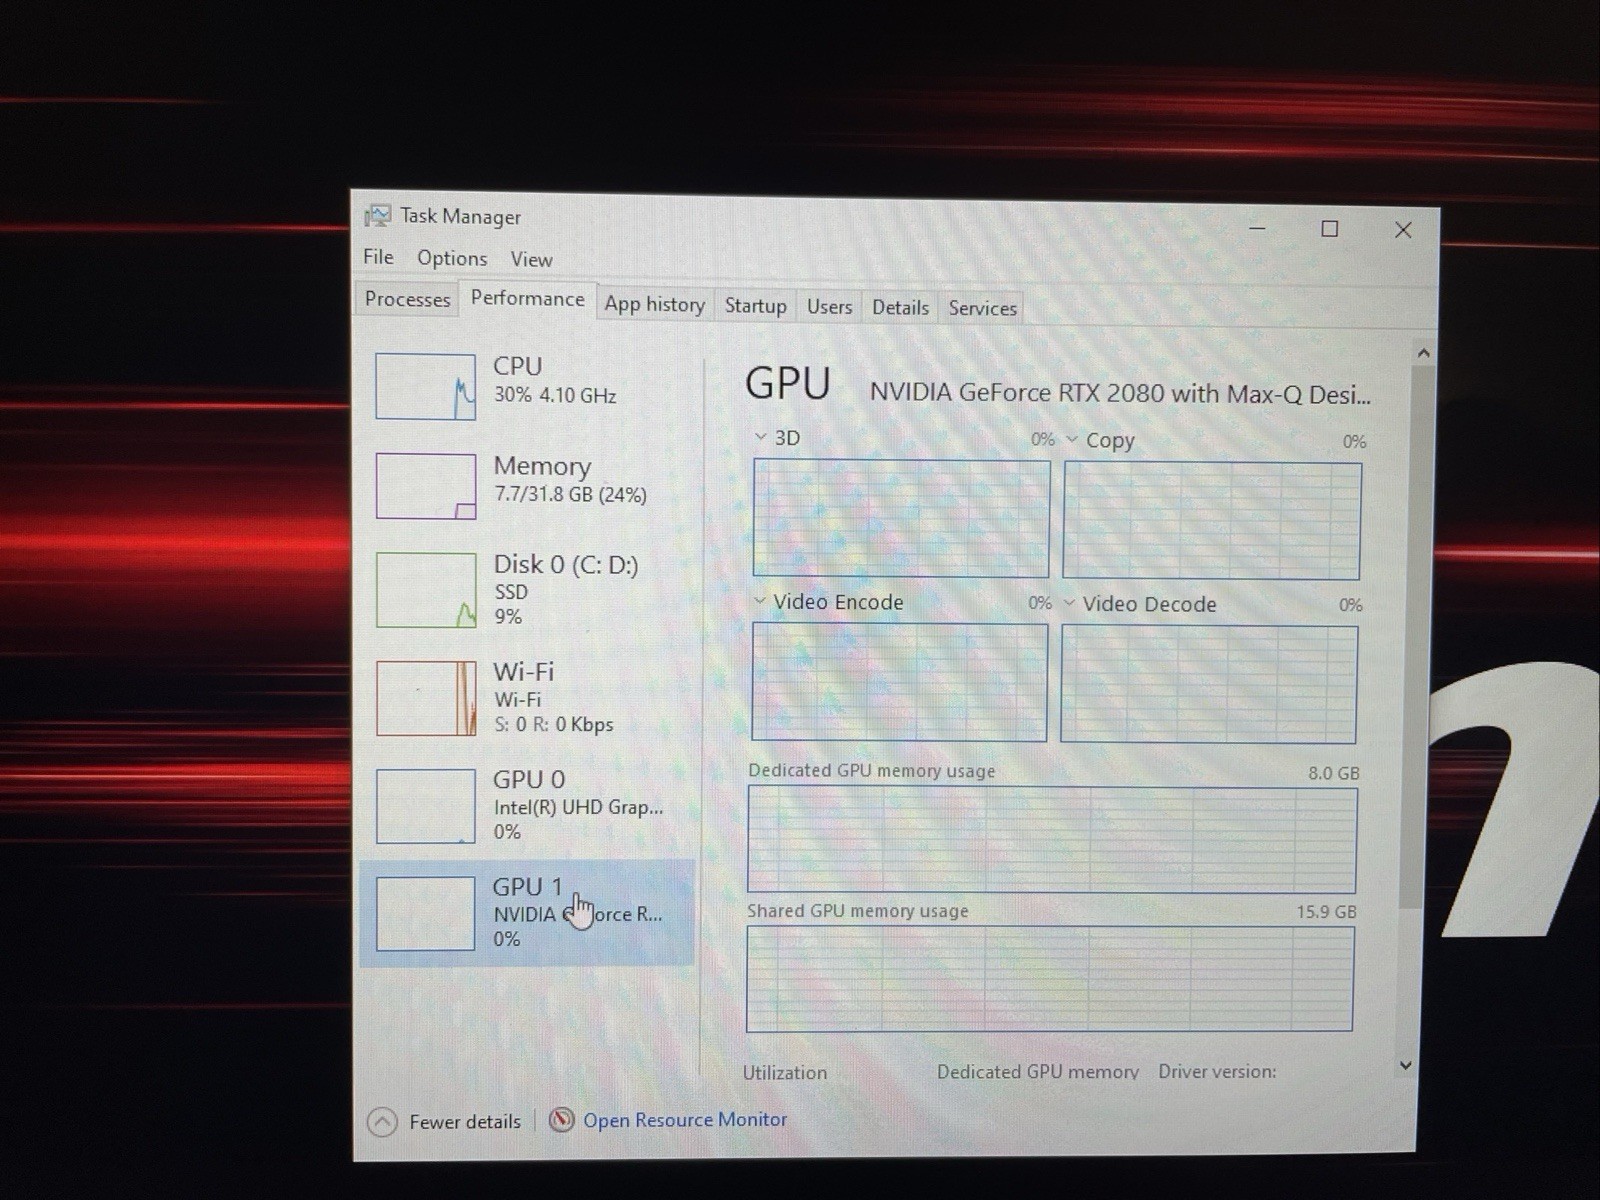
Task: Click the scrollbar down arrow
Action: click(x=1406, y=1066)
